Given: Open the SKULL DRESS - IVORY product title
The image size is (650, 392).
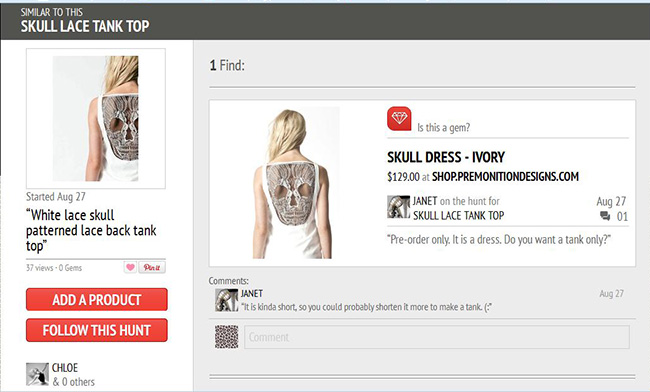Looking at the screenshot, I should pyautogui.click(x=446, y=157).
